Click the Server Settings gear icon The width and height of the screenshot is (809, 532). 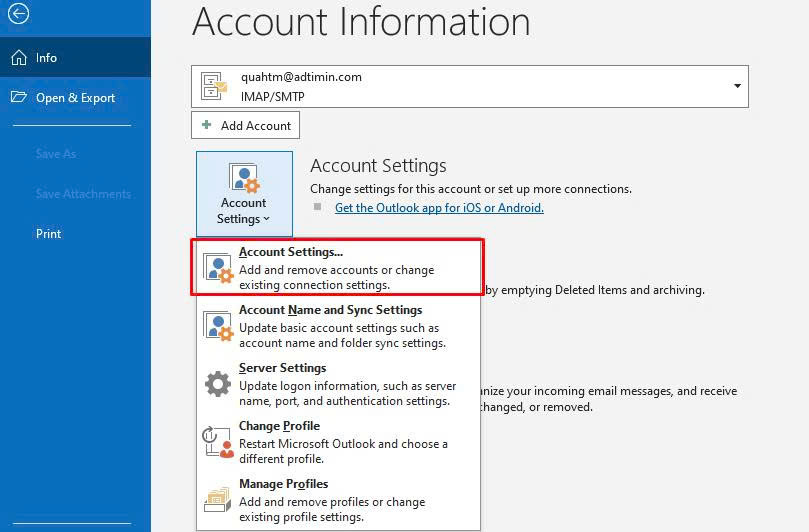click(218, 384)
